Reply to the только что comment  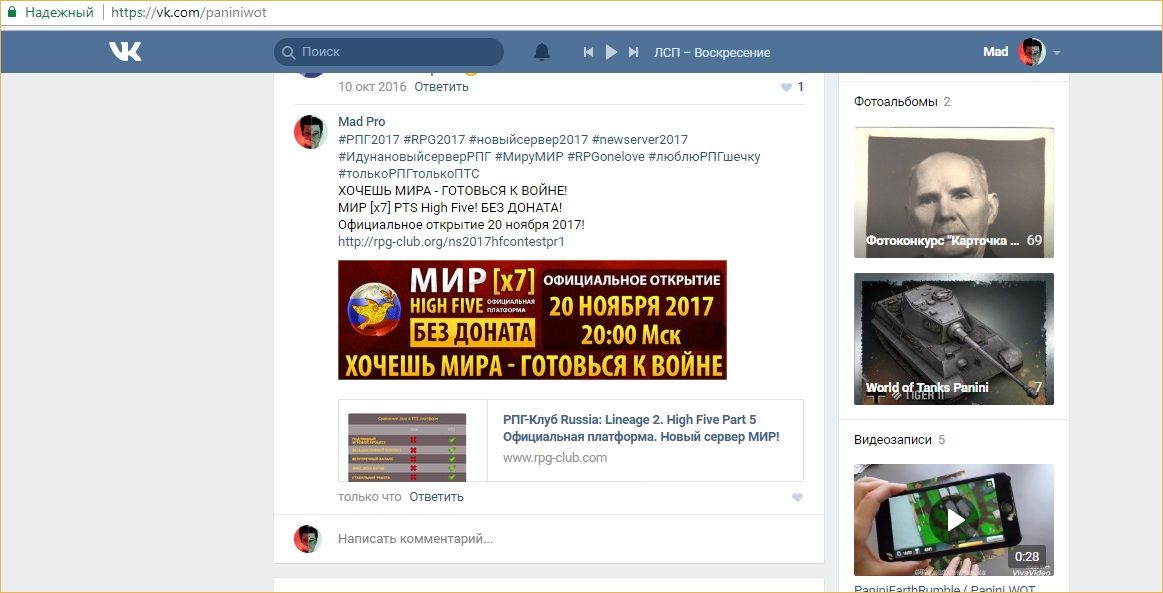pos(436,497)
